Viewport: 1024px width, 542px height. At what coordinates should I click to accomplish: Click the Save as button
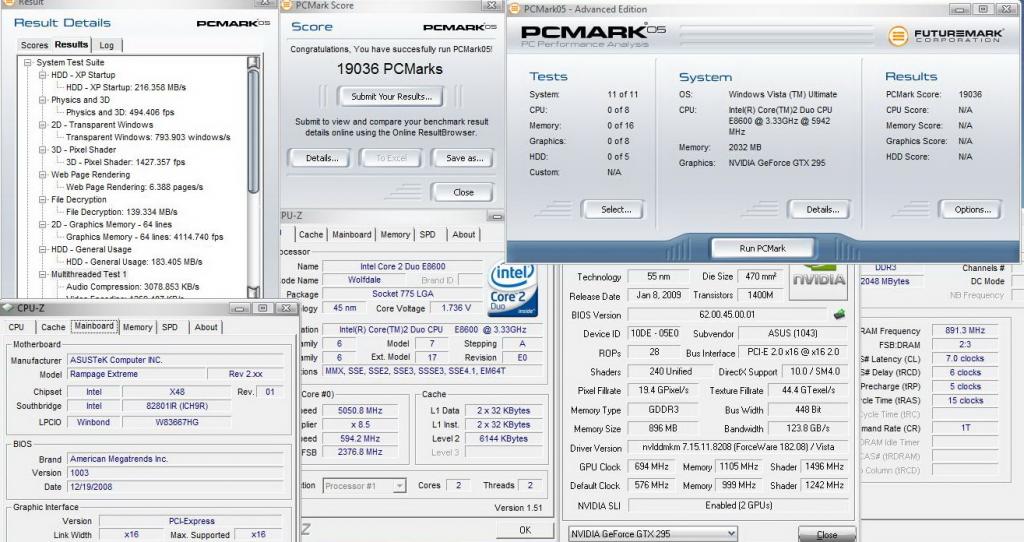[x=464, y=158]
